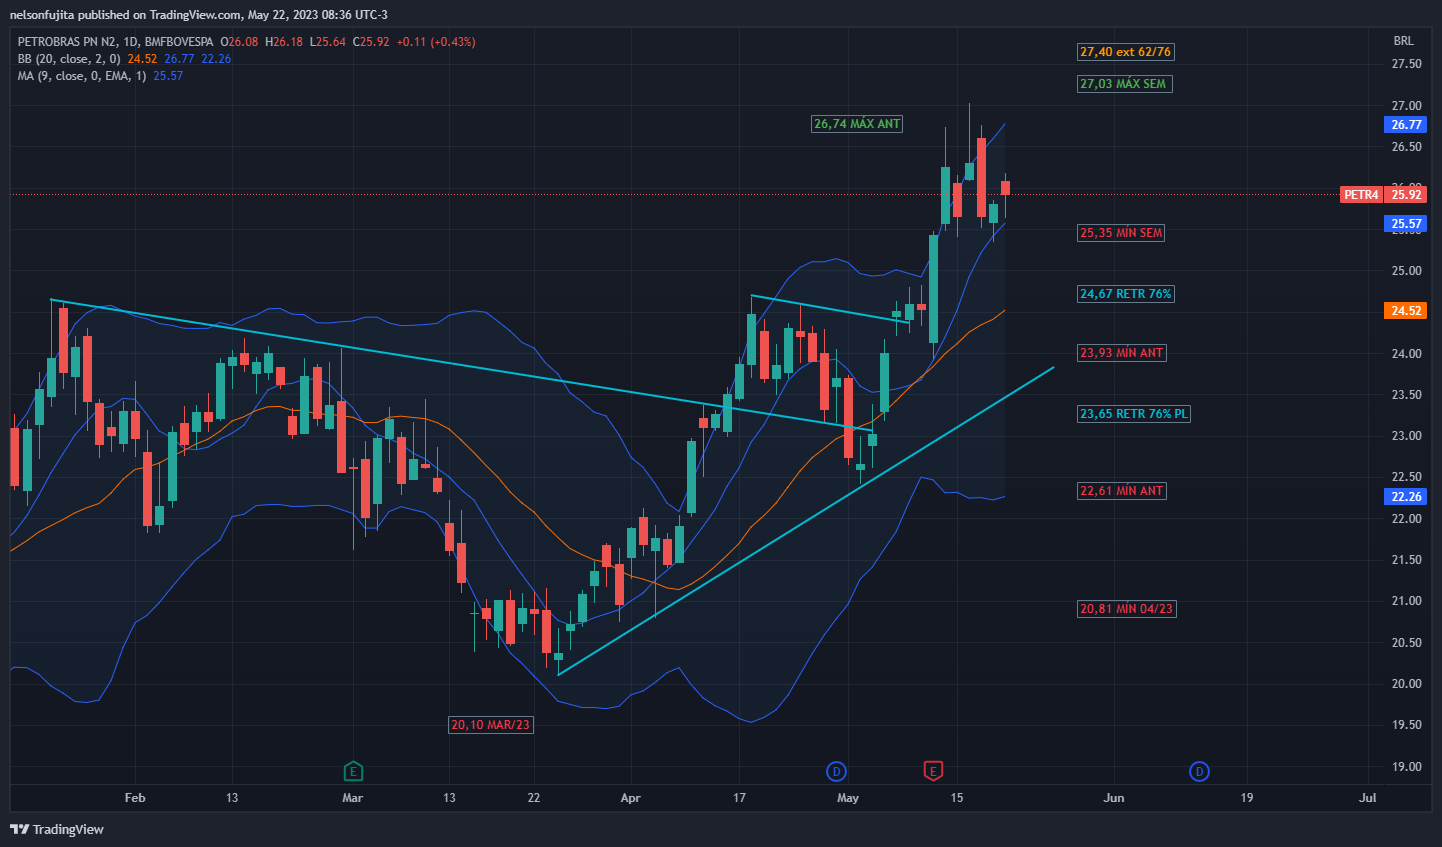This screenshot has height=847, width=1442.
Task: Click the May date on the time axis
Action: [x=848, y=798]
